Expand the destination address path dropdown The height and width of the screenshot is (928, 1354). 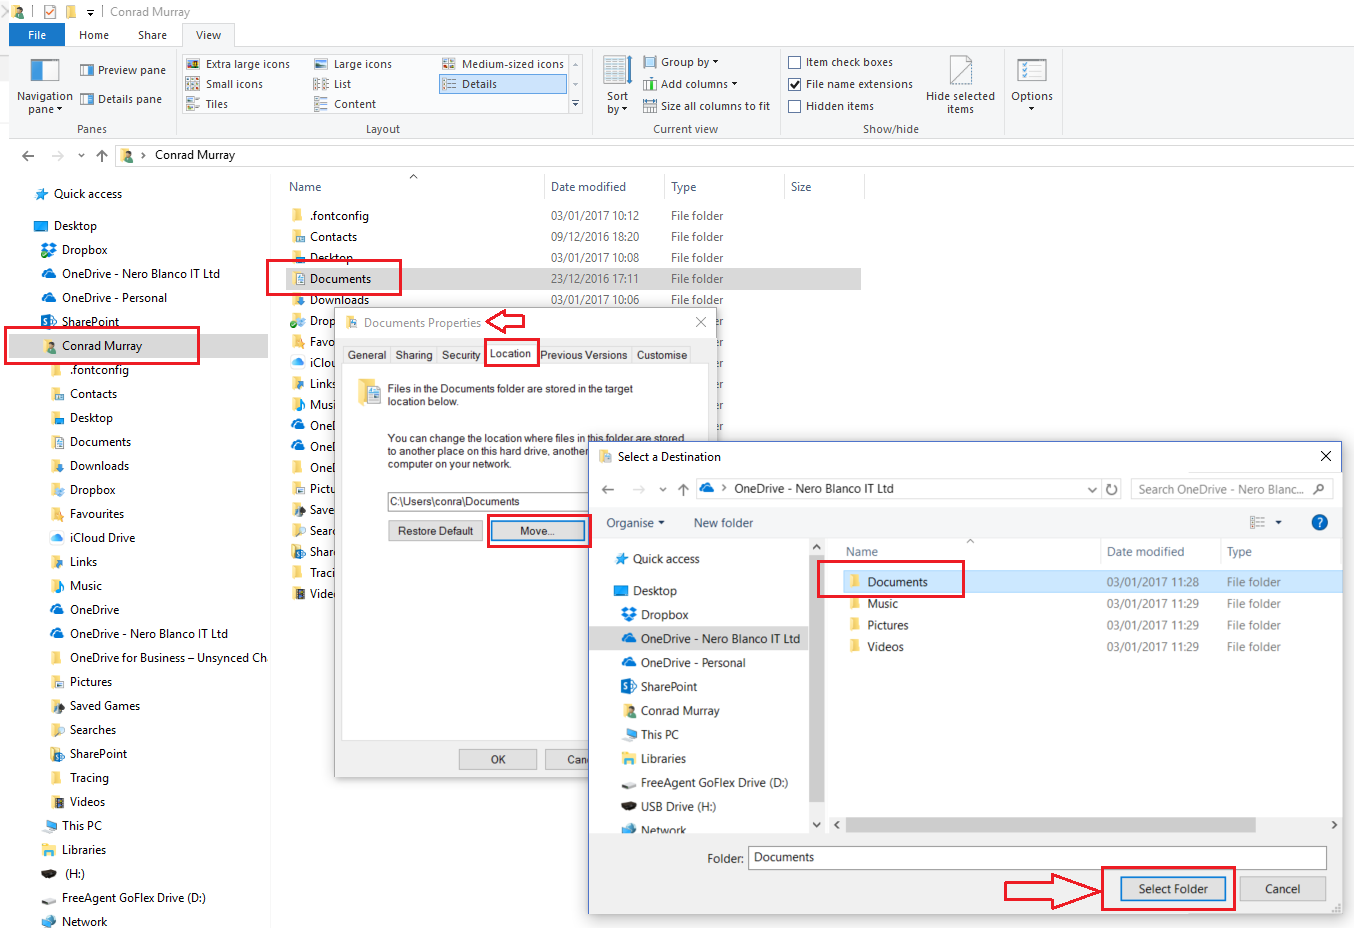(1092, 489)
